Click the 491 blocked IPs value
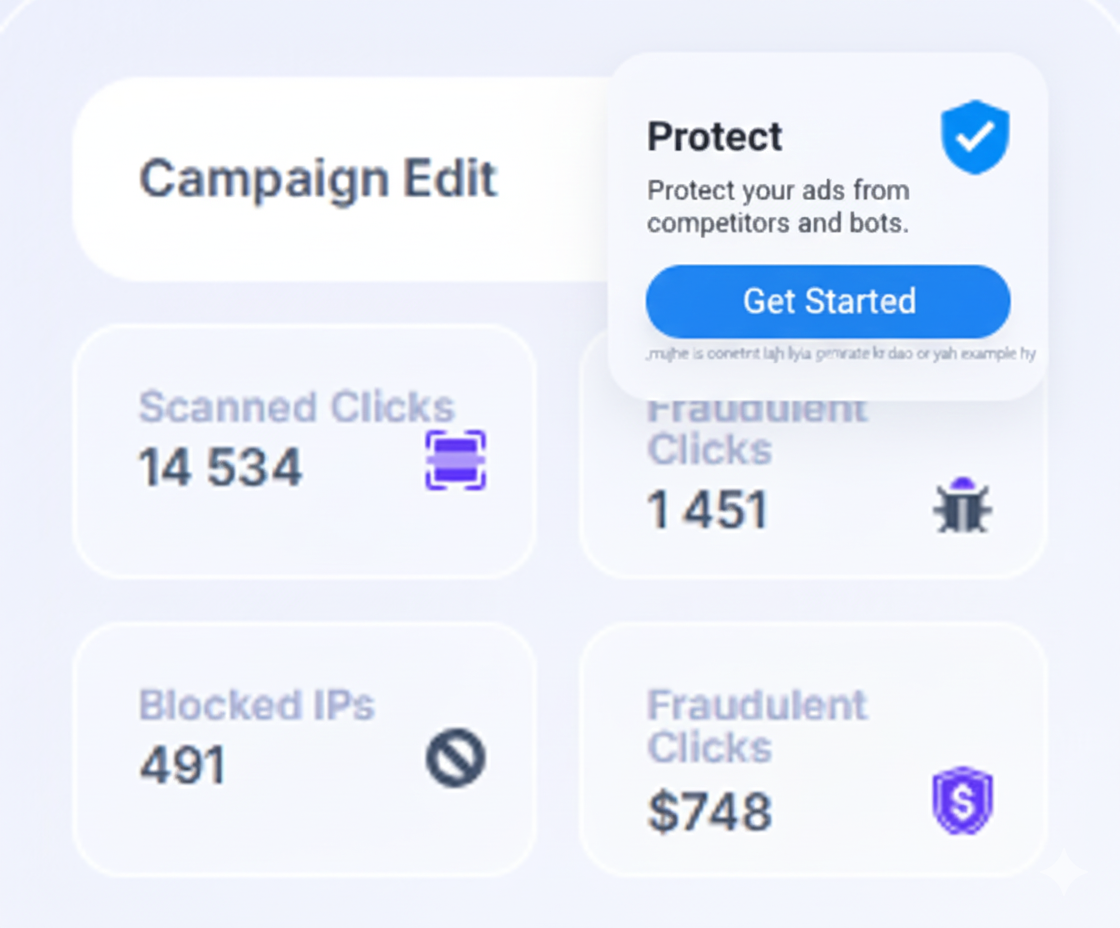The height and width of the screenshot is (928, 1120). pos(183,767)
